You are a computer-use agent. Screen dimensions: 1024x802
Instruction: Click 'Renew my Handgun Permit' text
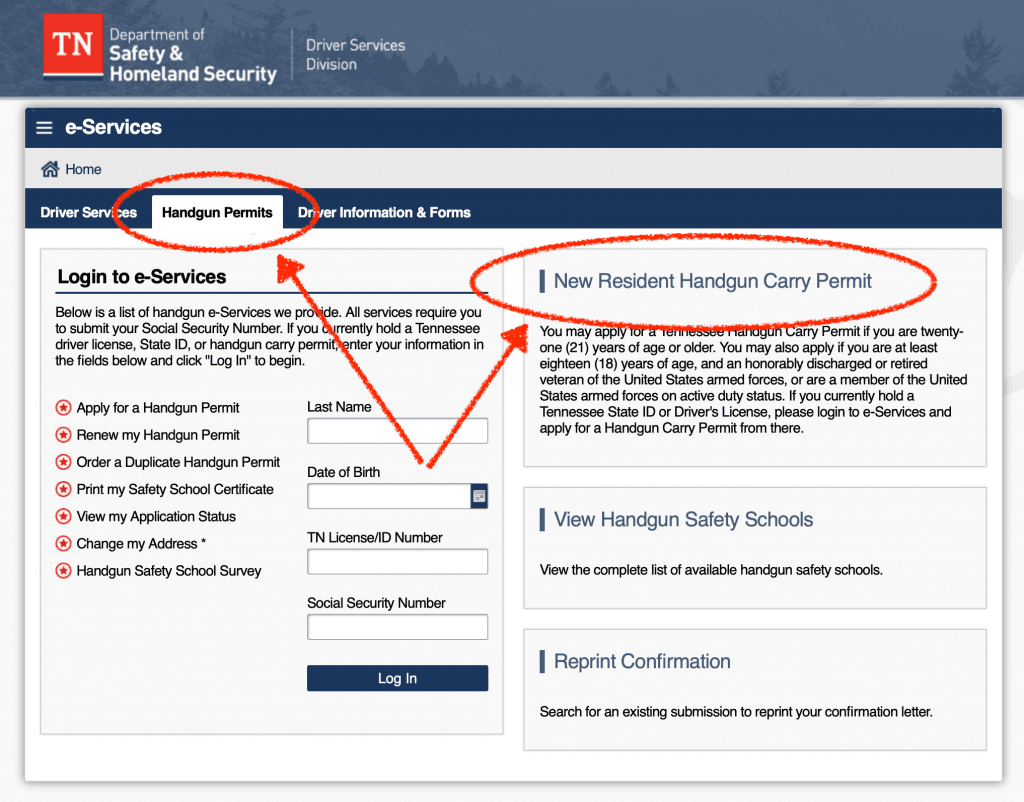click(x=158, y=435)
